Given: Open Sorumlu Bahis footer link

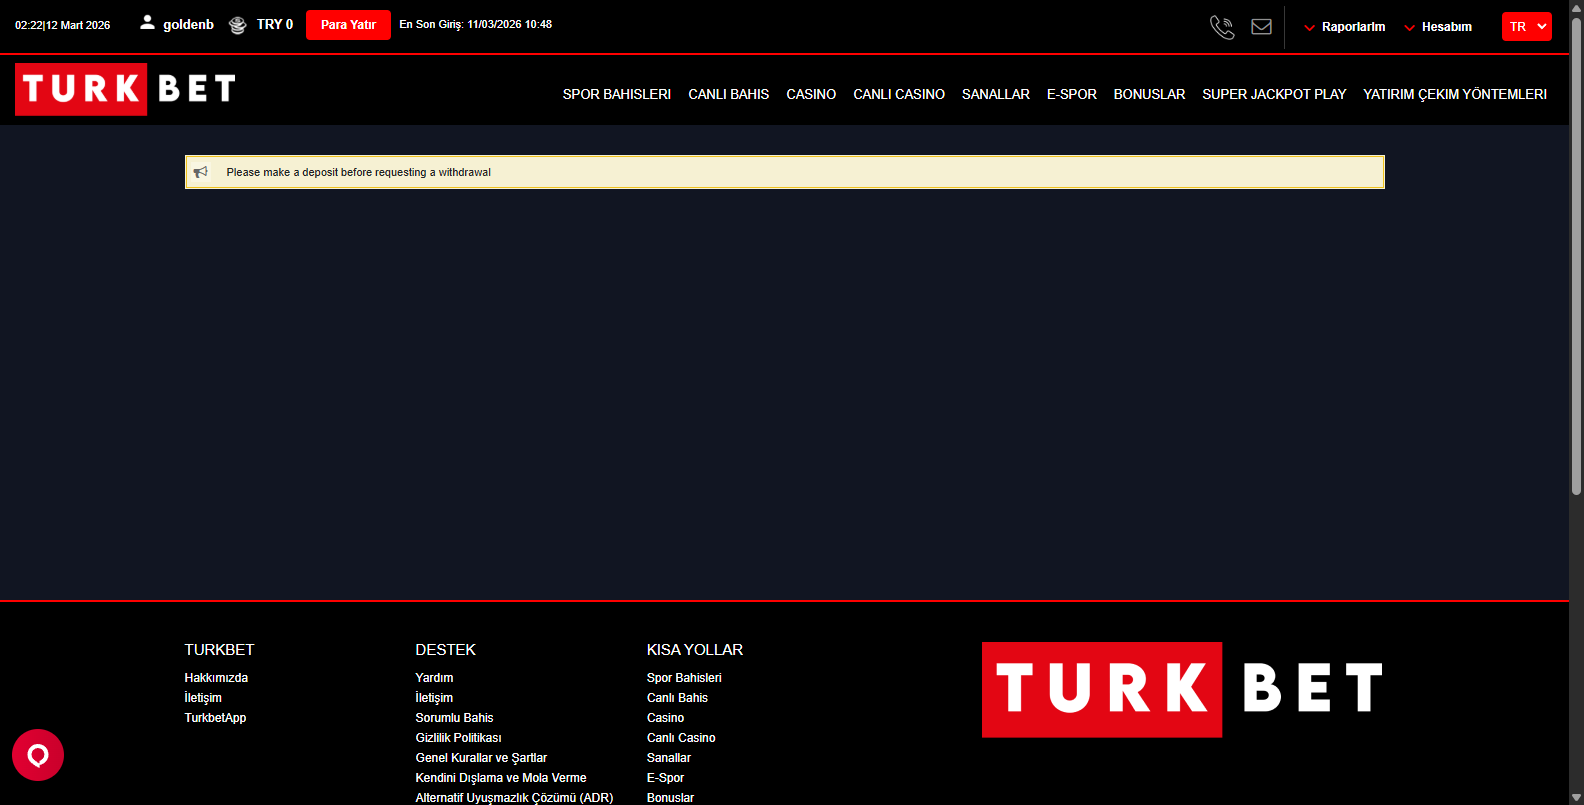Looking at the screenshot, I should point(454,718).
